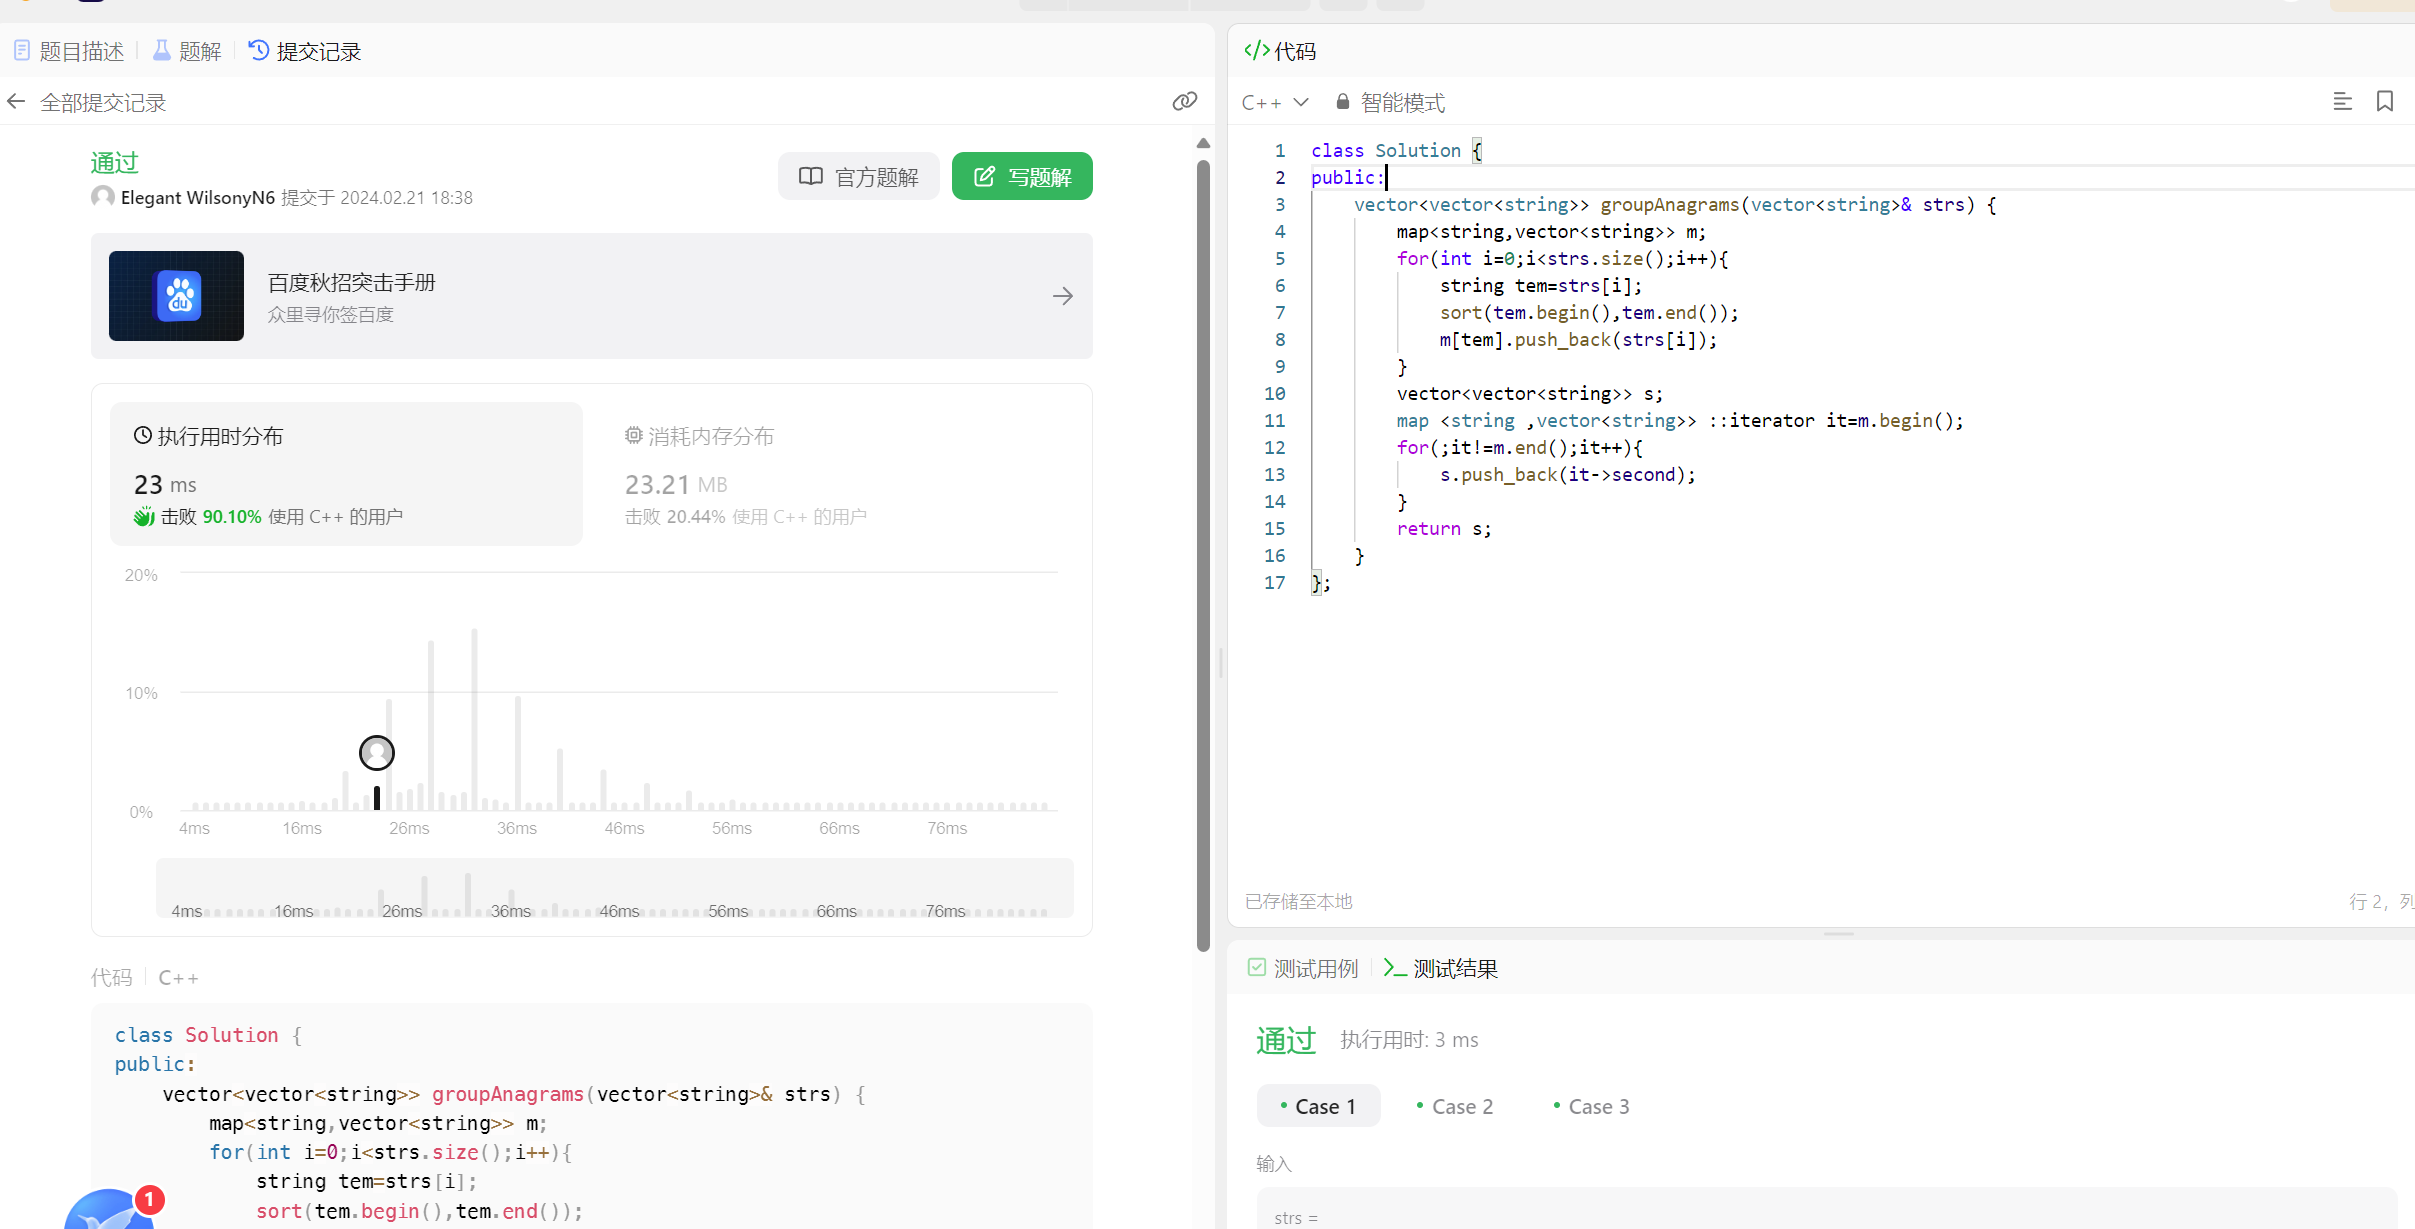Click the bookmark icon in code editor
Viewport: 2415px width, 1229px height.
point(2385,102)
